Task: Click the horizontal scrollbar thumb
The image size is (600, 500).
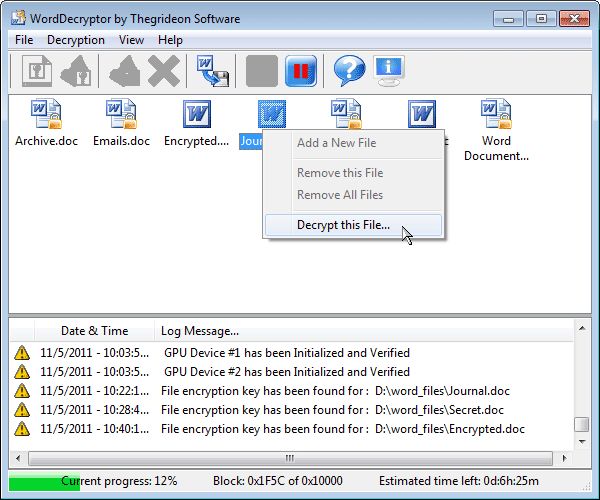Action: [290, 458]
